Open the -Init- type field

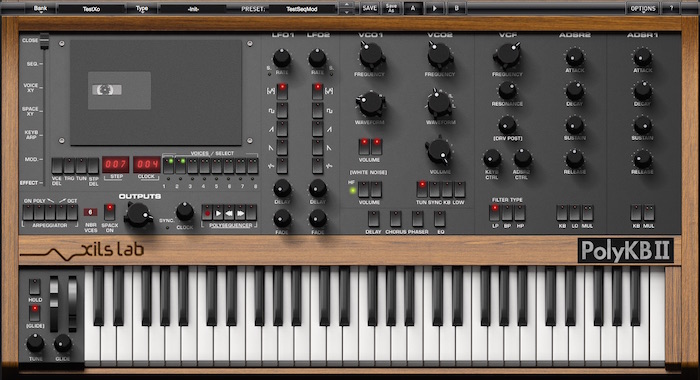pos(193,9)
